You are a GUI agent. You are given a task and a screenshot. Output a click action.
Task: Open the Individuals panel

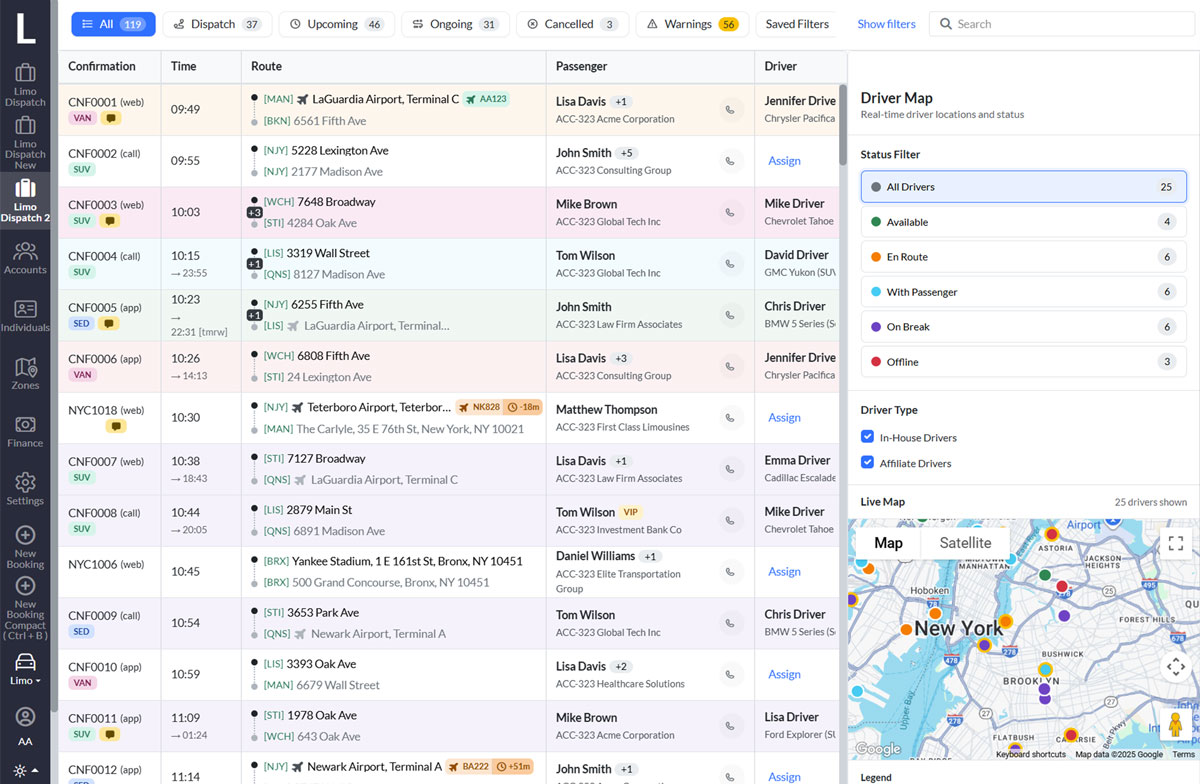click(25, 315)
